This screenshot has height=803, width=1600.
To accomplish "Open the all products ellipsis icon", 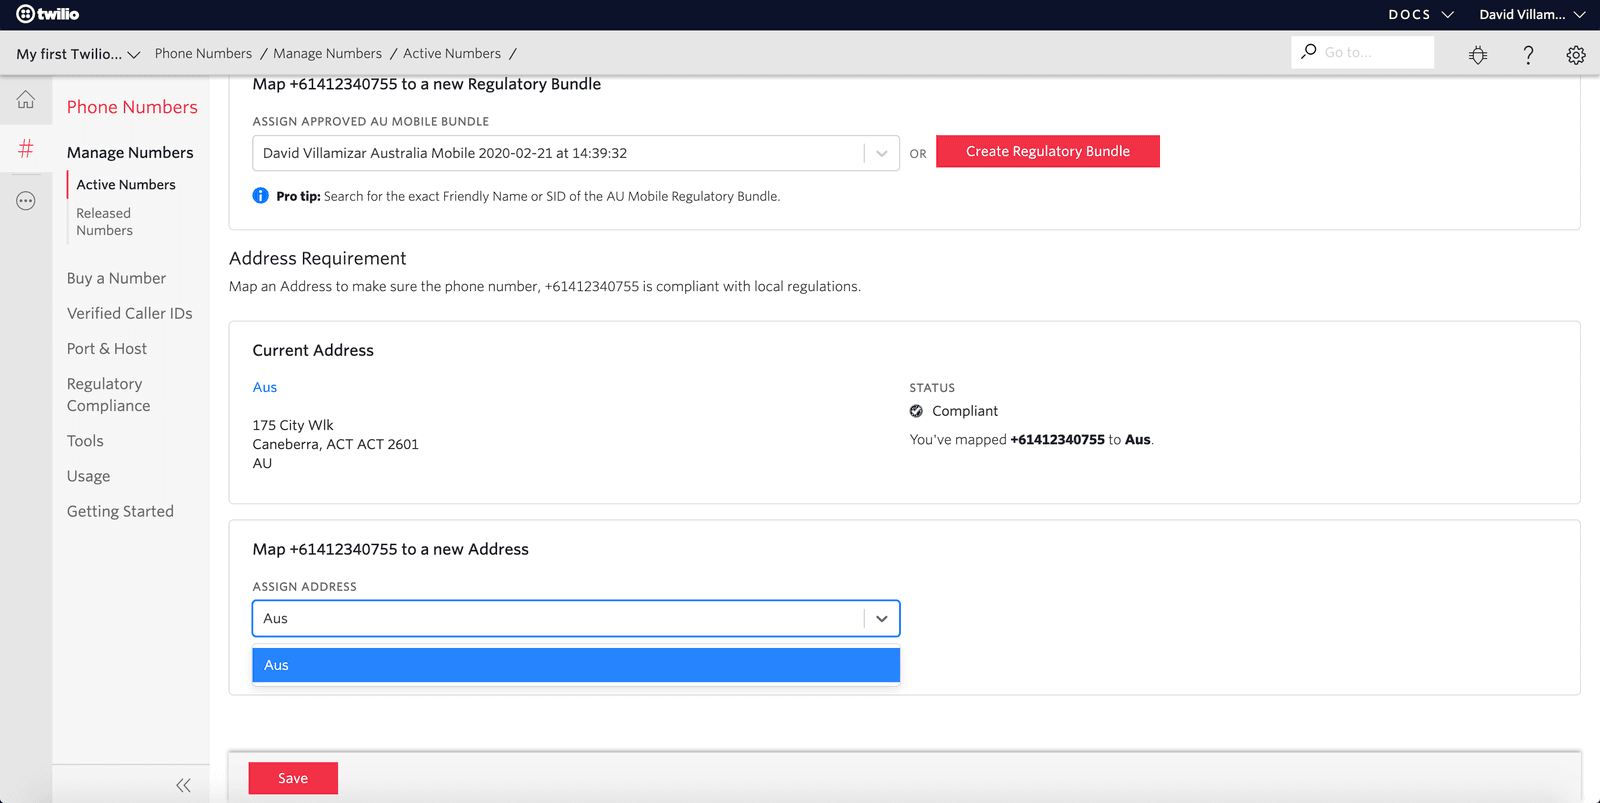I will tap(26, 201).
